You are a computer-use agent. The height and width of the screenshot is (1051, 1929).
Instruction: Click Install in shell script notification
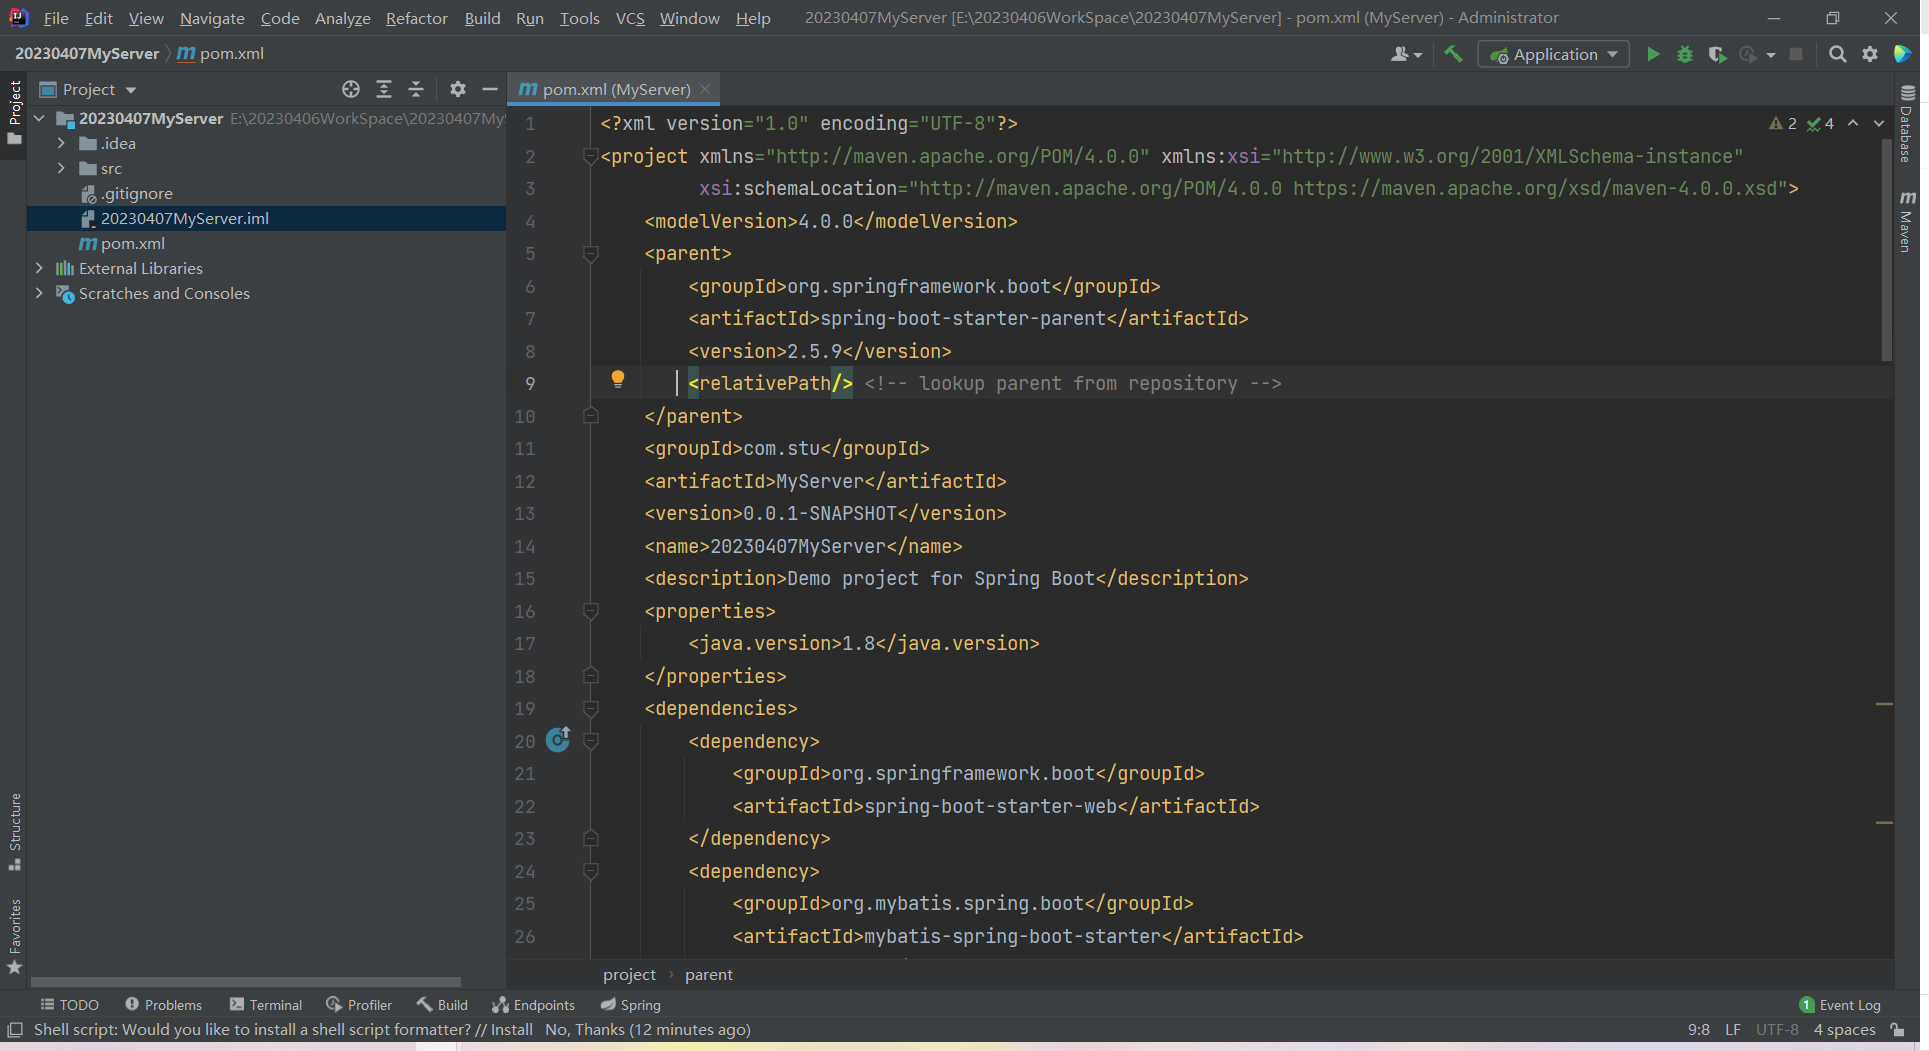tap(511, 1030)
